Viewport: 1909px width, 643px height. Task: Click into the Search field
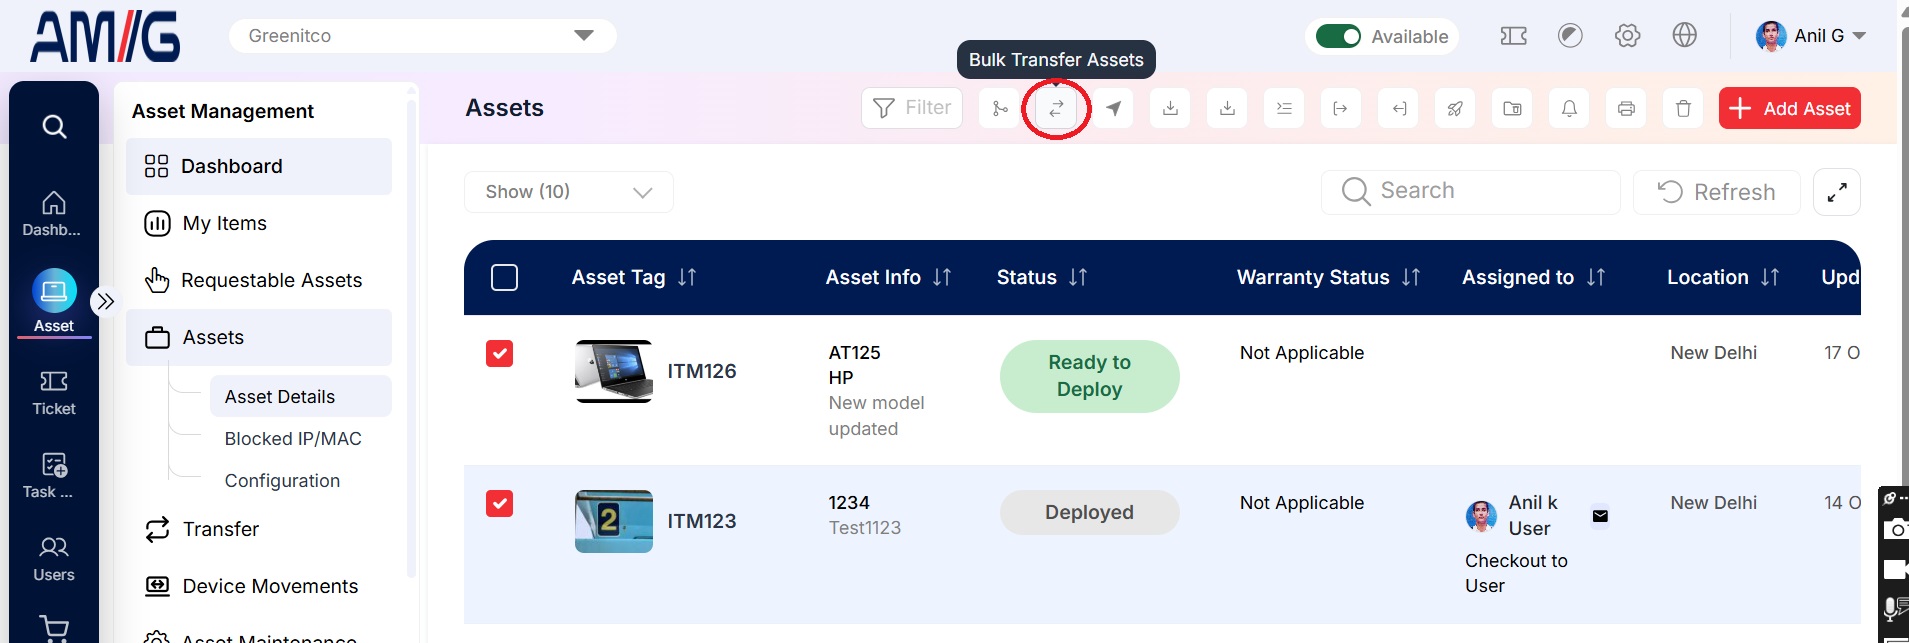pos(1471,192)
